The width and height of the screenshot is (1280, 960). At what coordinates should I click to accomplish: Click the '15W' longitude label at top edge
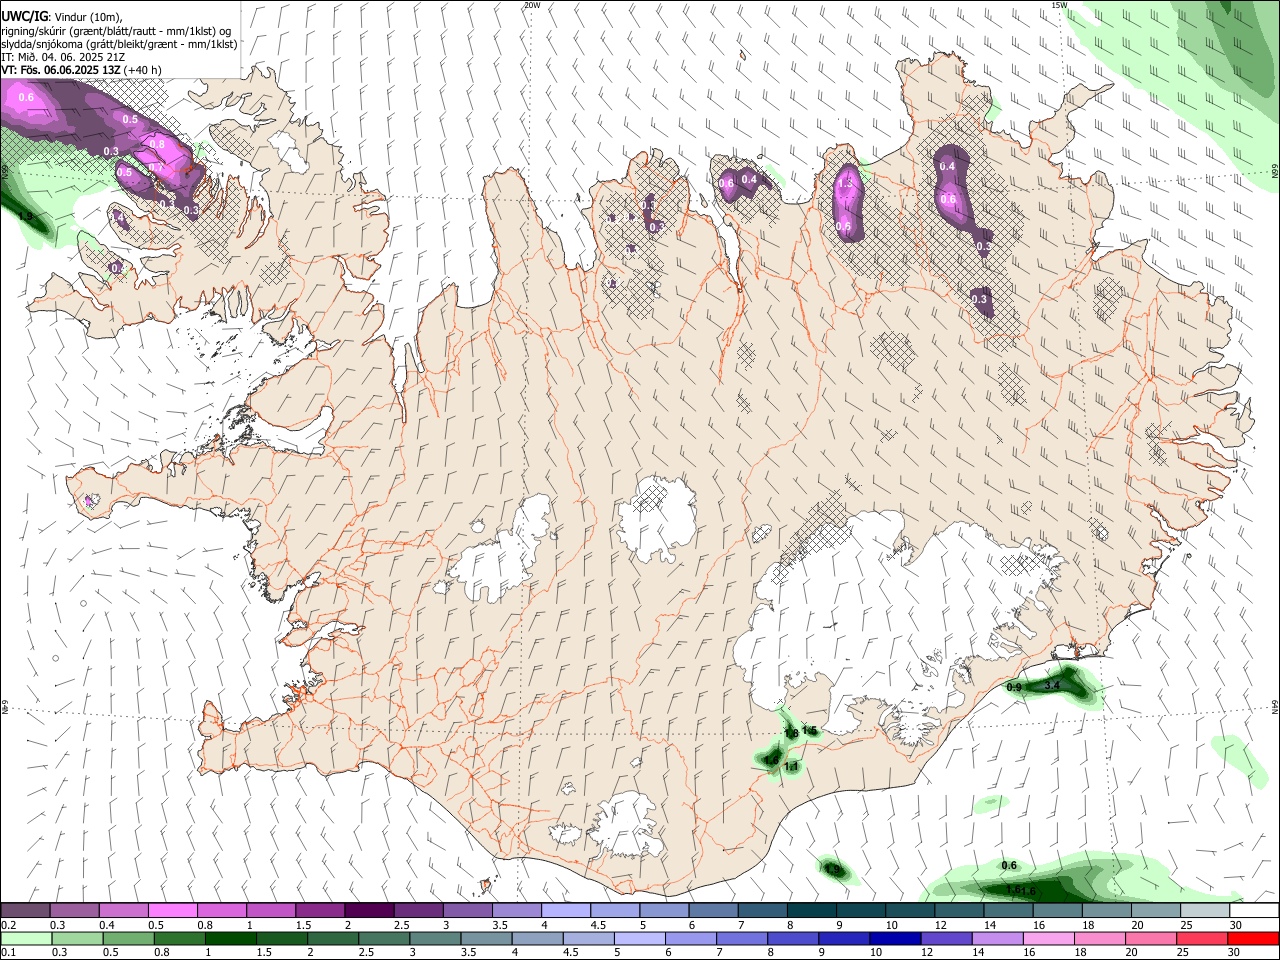1060,5
